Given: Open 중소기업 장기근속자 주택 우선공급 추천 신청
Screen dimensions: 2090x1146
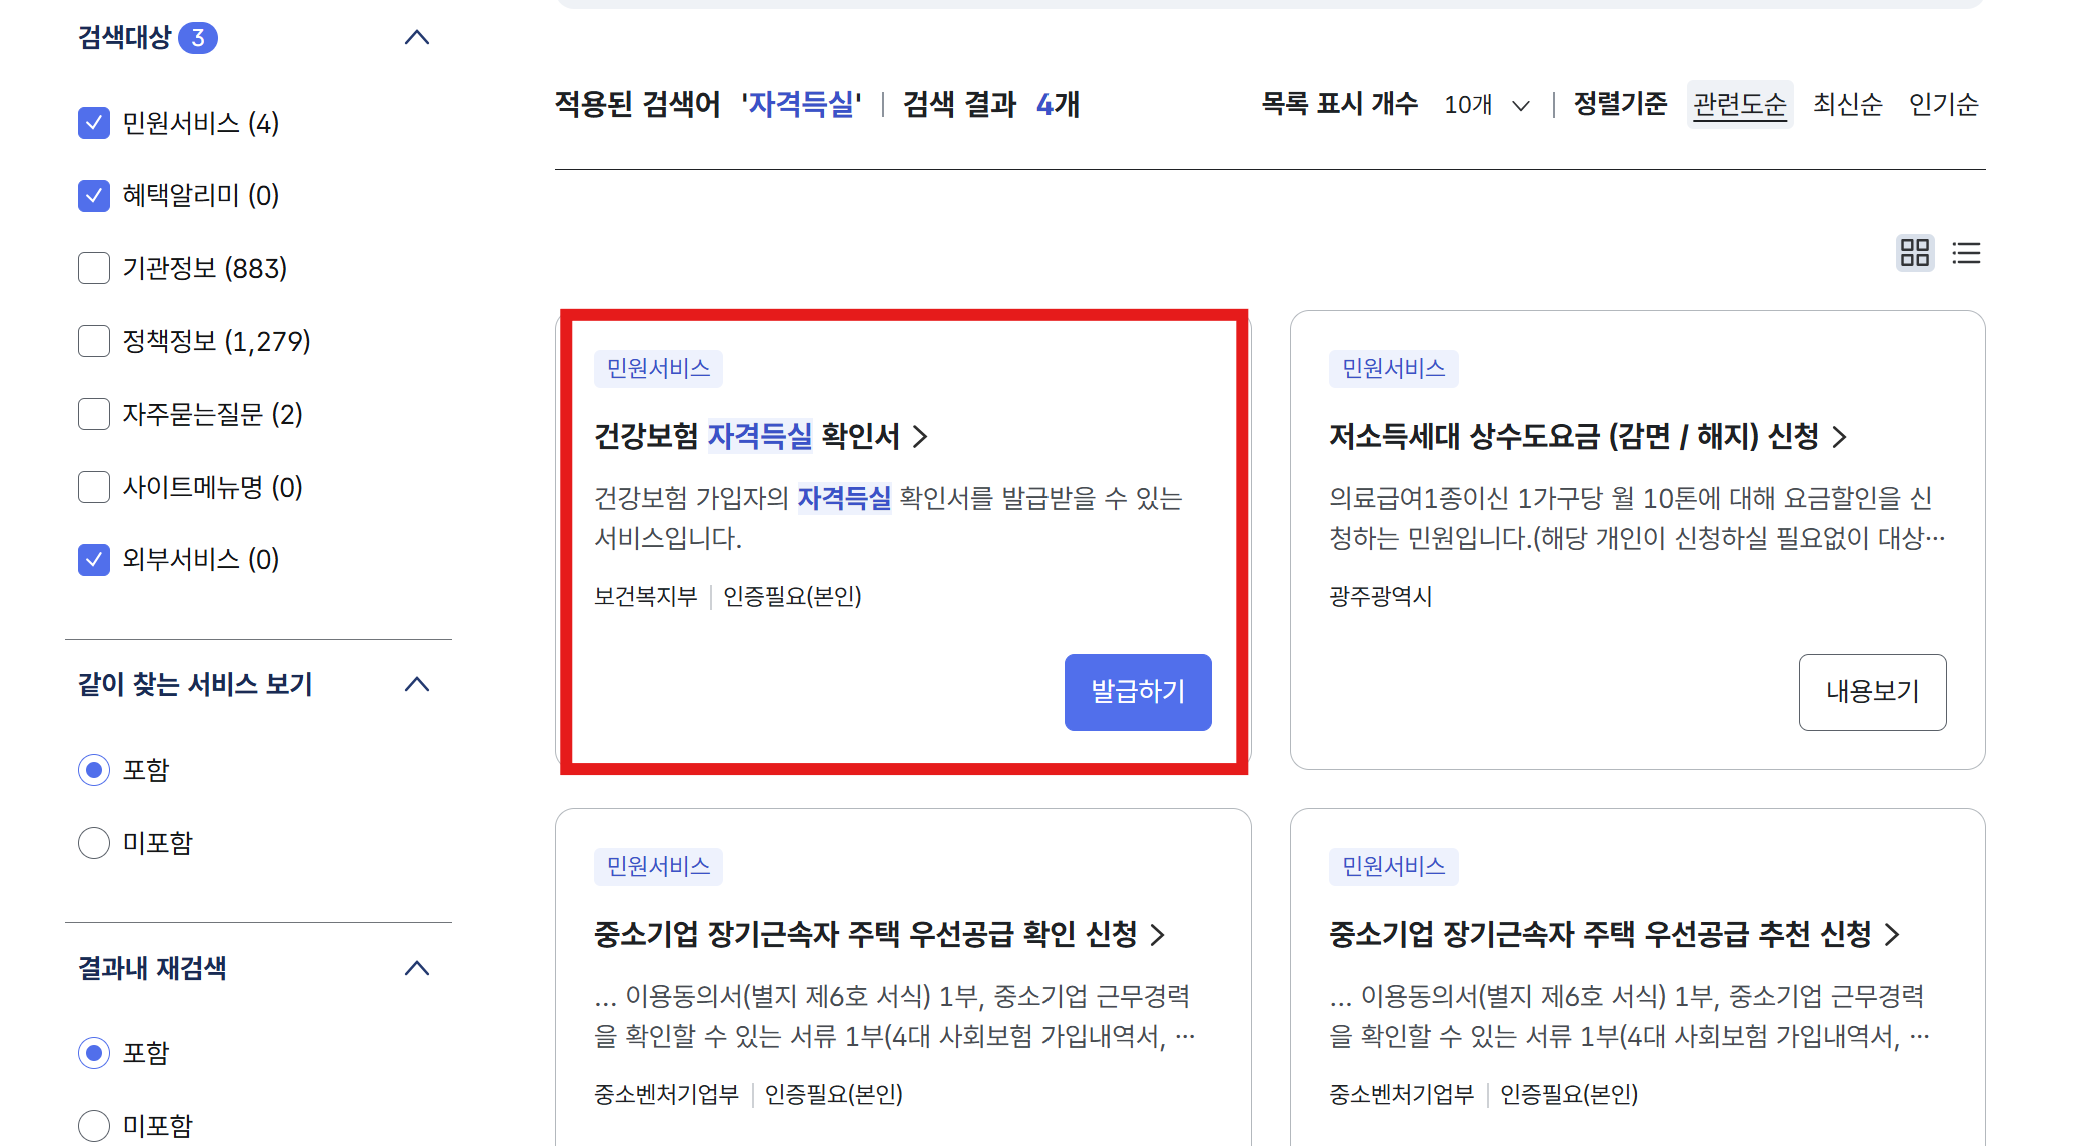Looking at the screenshot, I should coord(1614,934).
